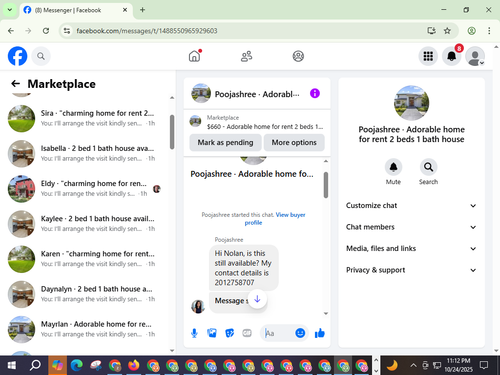Launch Microsoft Edge from taskbar
This screenshot has width=500, height=375.
coord(77,366)
